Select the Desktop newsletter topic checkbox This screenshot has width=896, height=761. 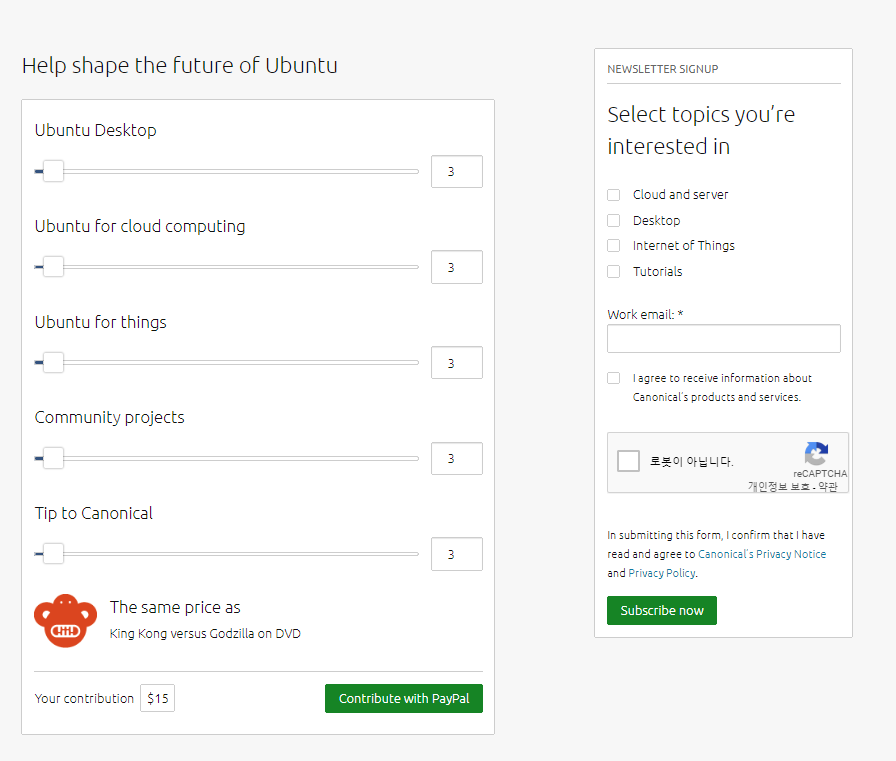pyautogui.click(x=614, y=220)
